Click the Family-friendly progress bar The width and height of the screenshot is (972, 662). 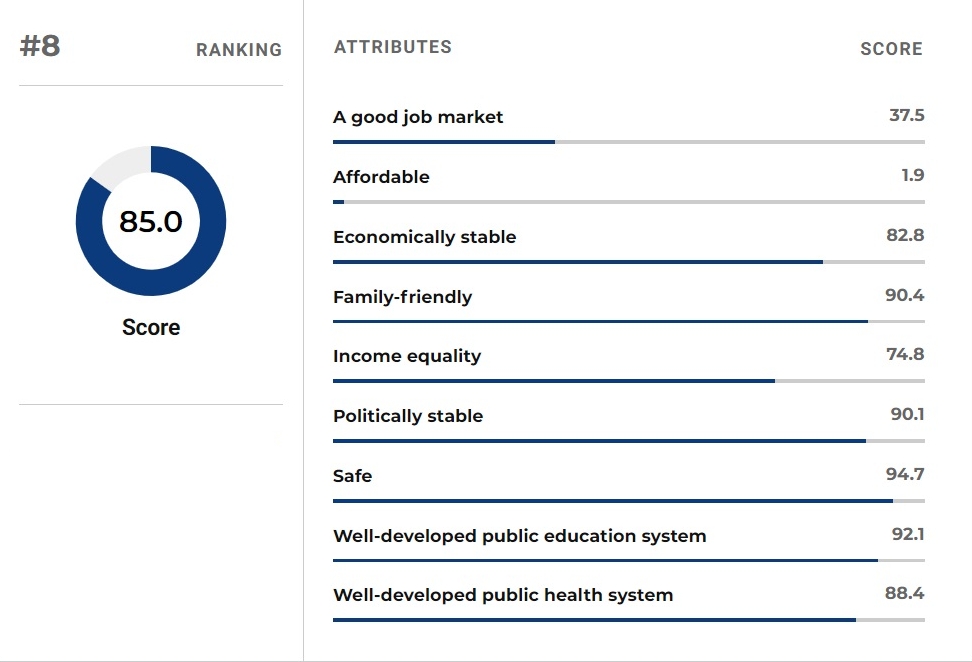(x=629, y=322)
